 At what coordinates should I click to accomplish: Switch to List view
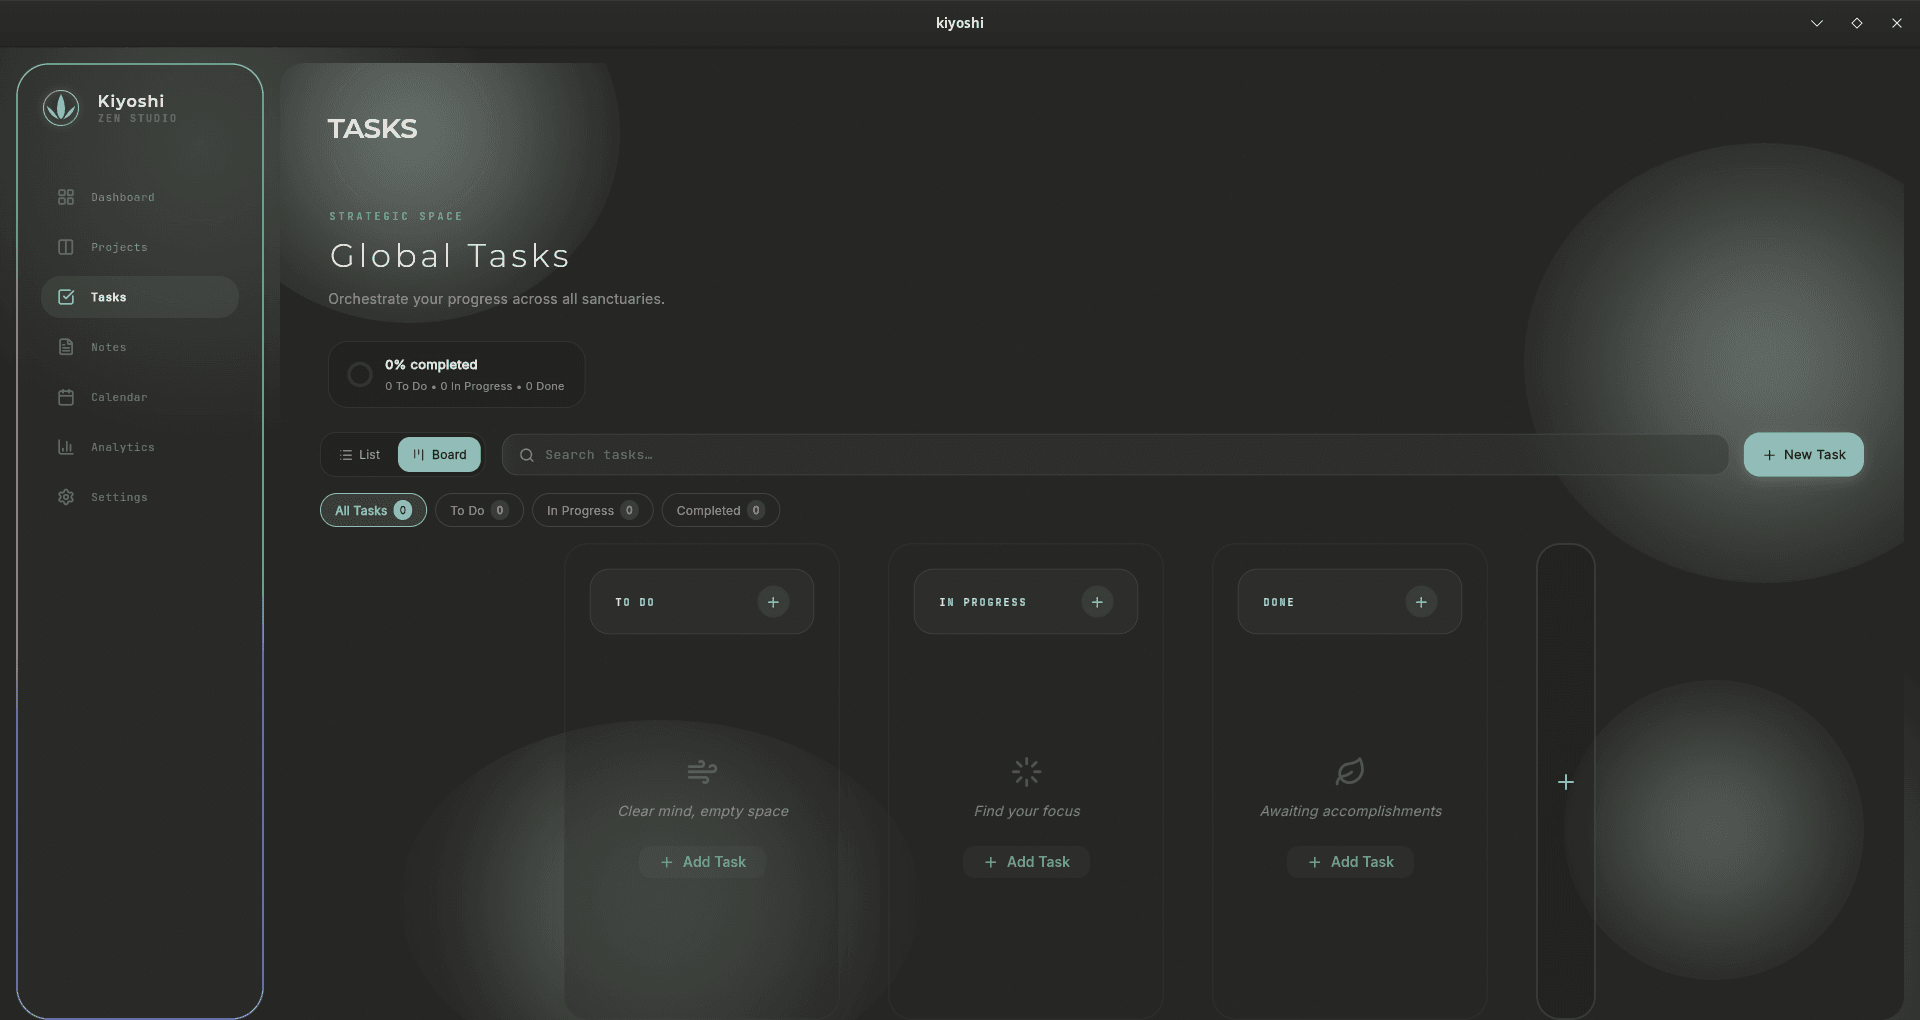click(360, 455)
